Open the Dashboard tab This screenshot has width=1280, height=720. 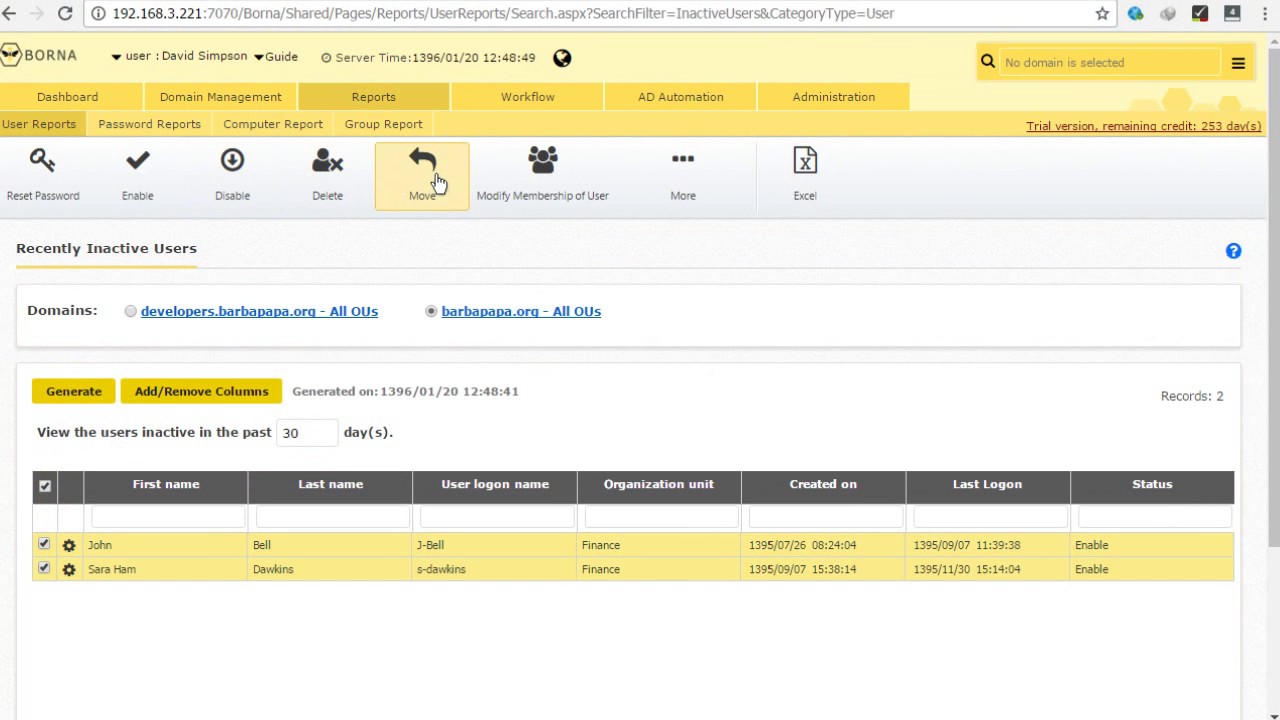(x=67, y=97)
